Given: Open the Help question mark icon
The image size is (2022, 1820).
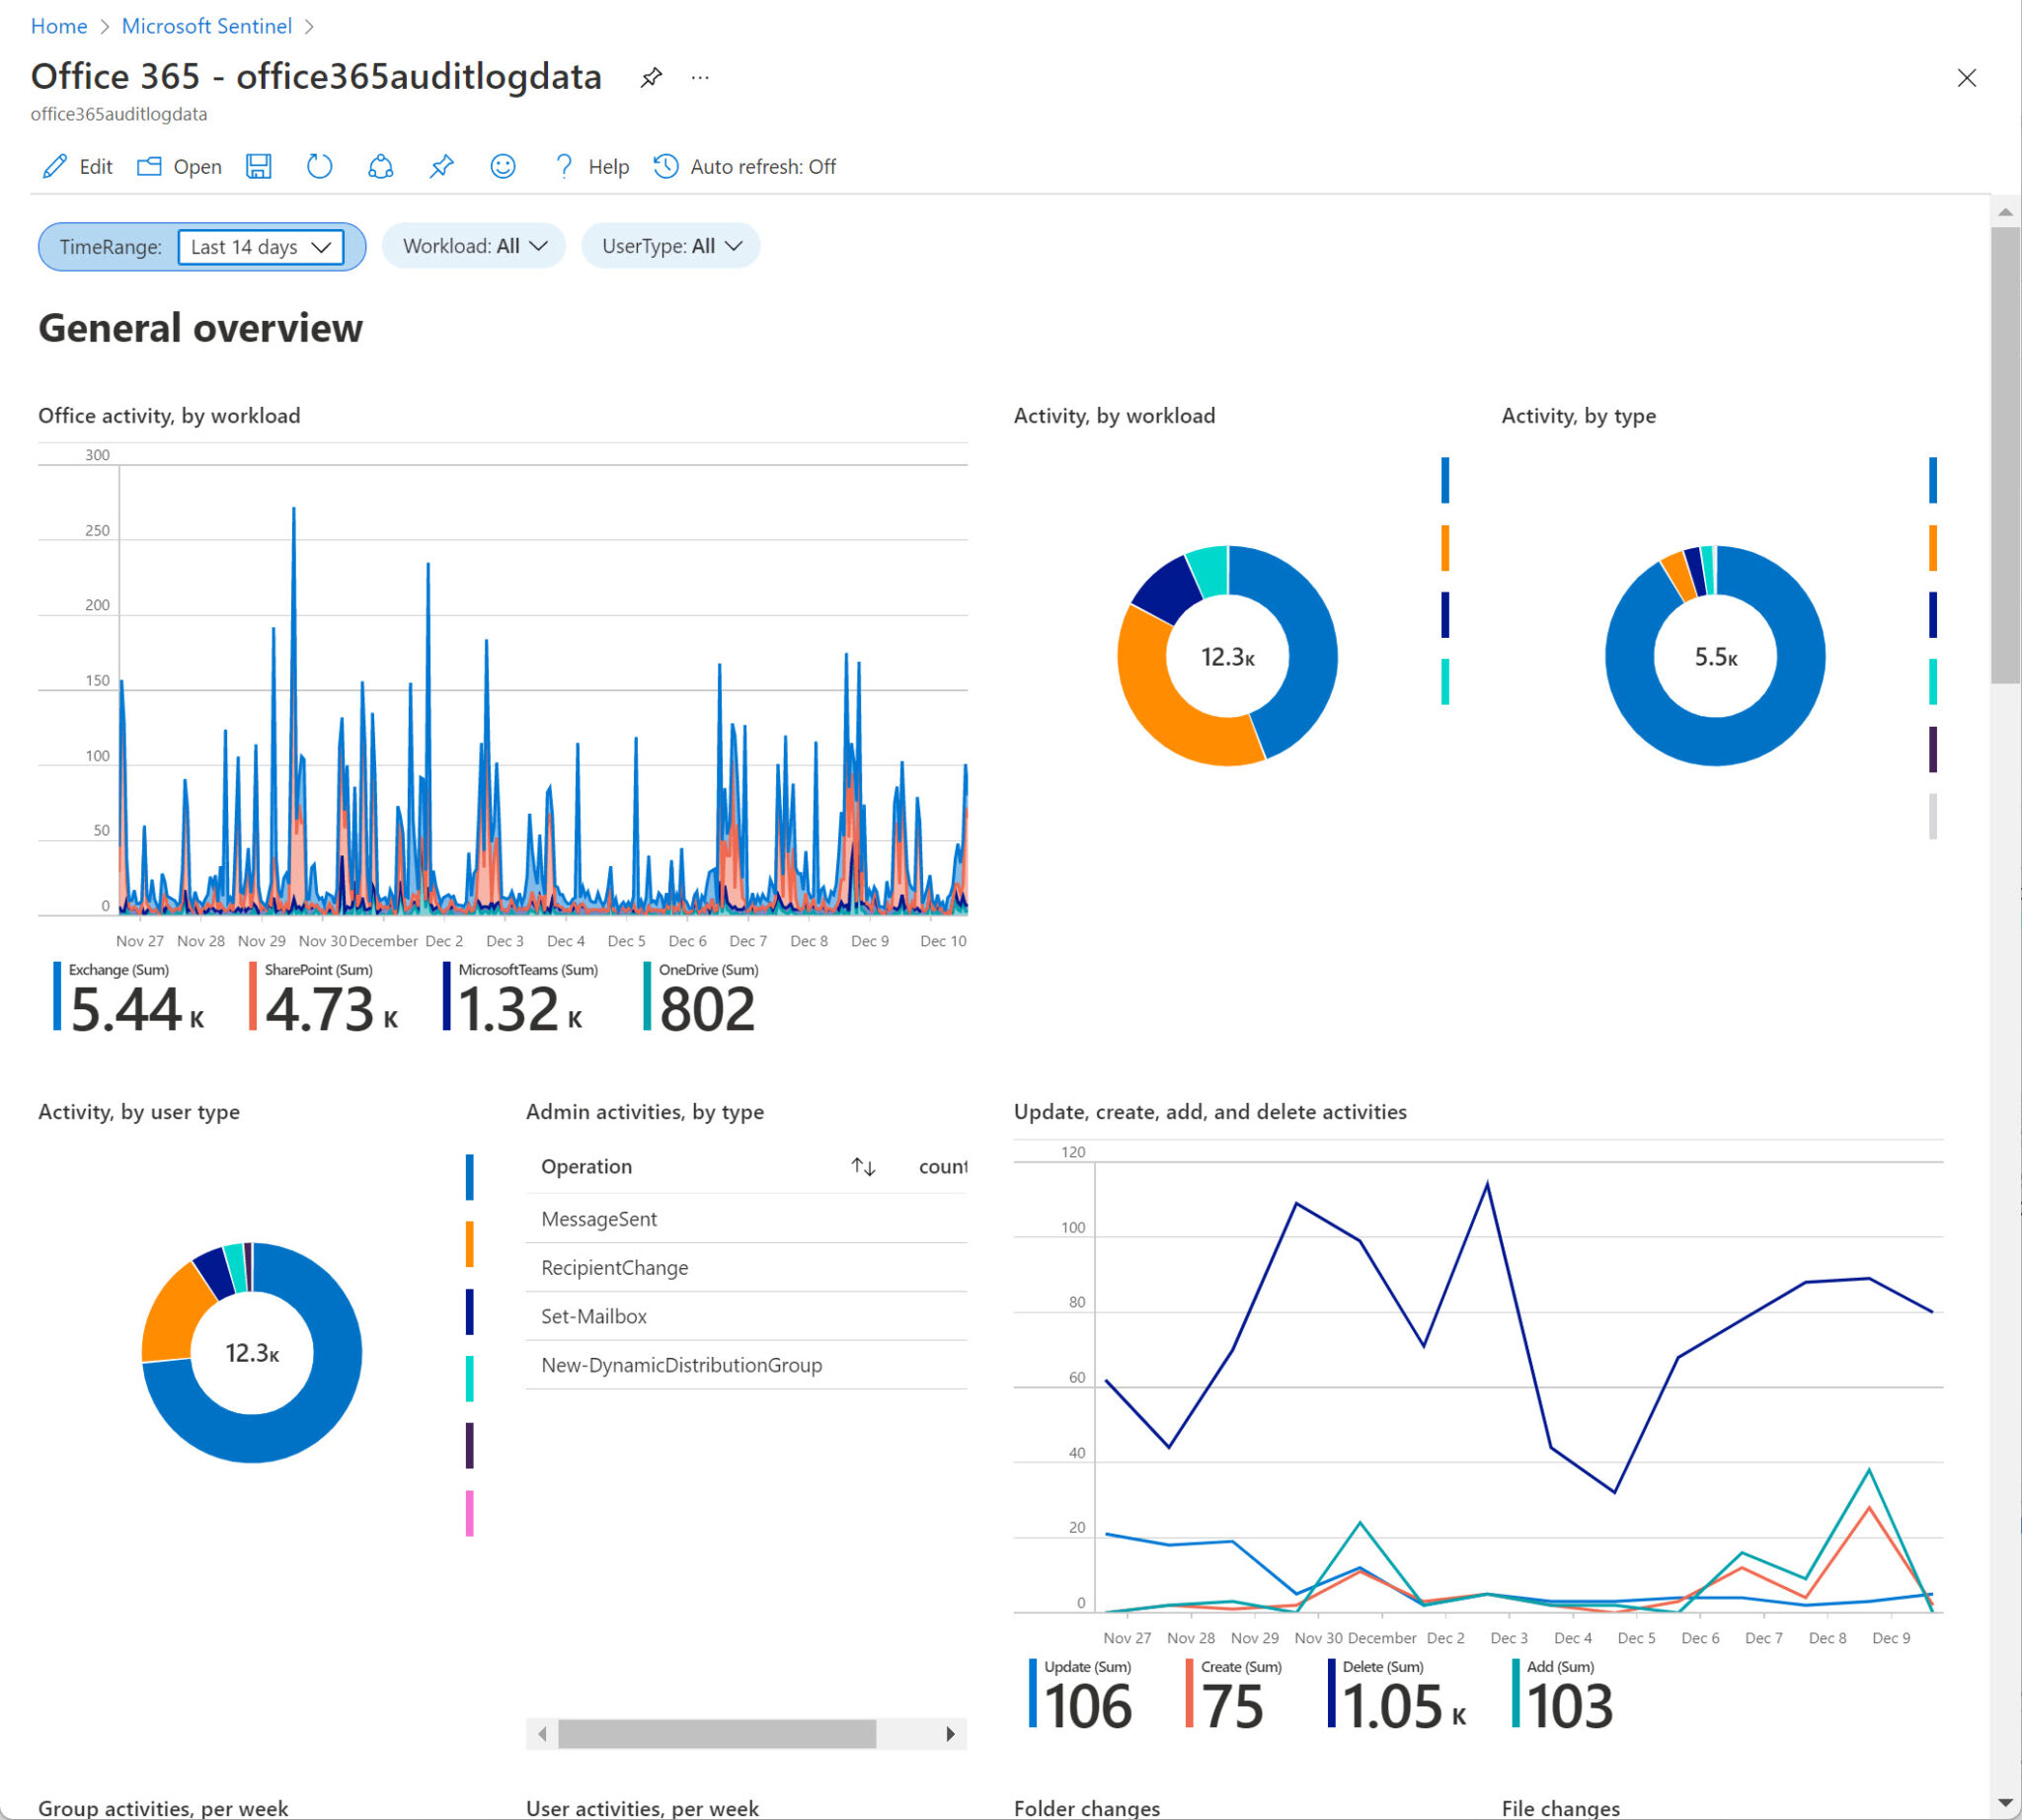Looking at the screenshot, I should [x=563, y=167].
